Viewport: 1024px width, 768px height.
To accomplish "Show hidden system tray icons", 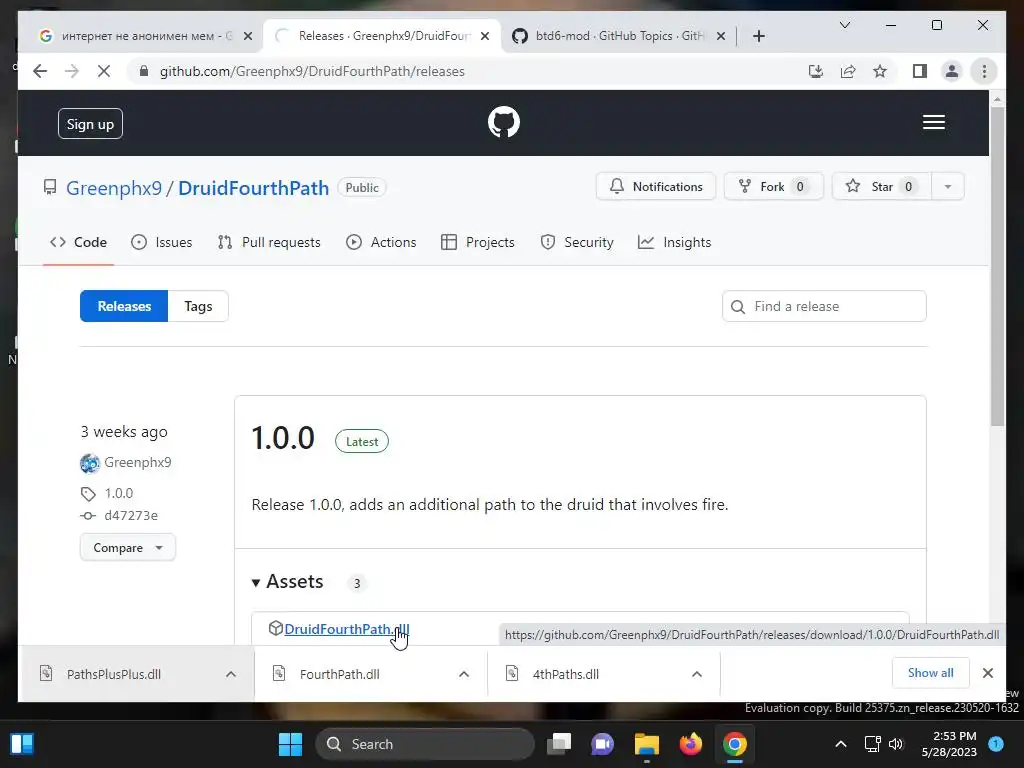I will click(x=841, y=744).
